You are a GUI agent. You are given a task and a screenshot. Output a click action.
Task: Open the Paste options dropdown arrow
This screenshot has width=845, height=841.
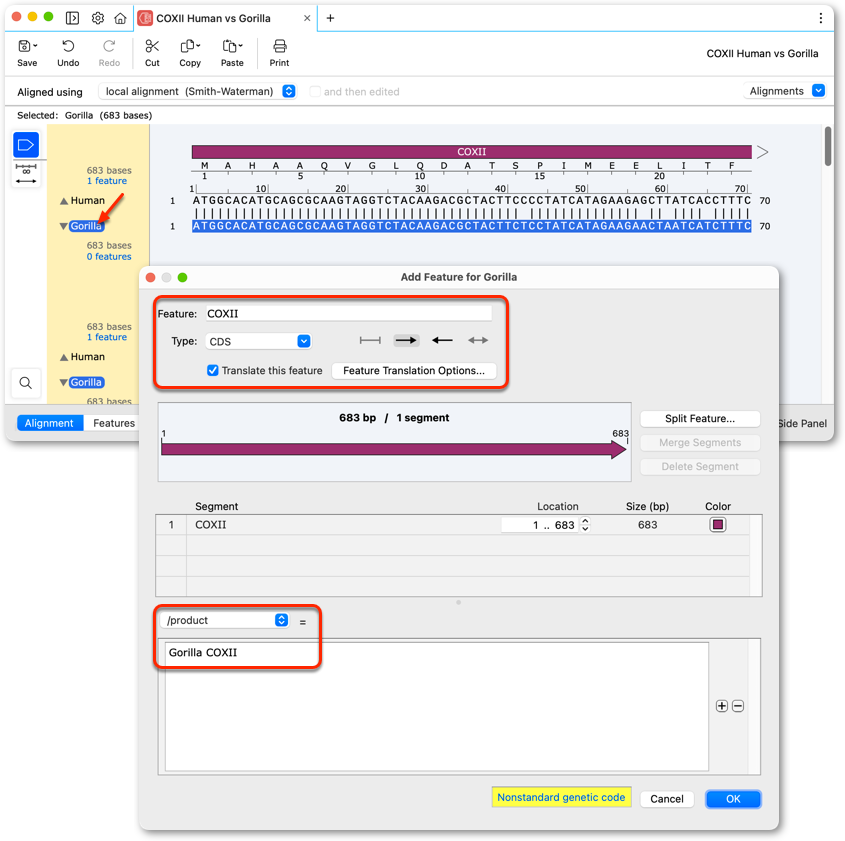pos(240,46)
